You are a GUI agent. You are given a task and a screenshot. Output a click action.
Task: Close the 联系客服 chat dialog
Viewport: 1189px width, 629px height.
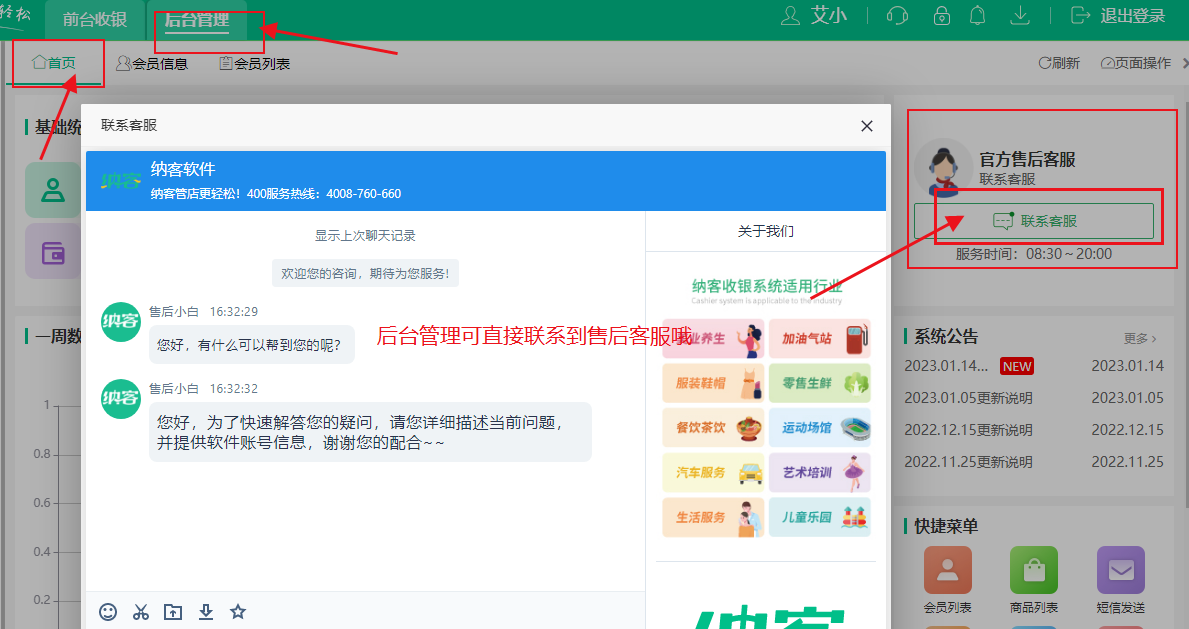point(867,126)
